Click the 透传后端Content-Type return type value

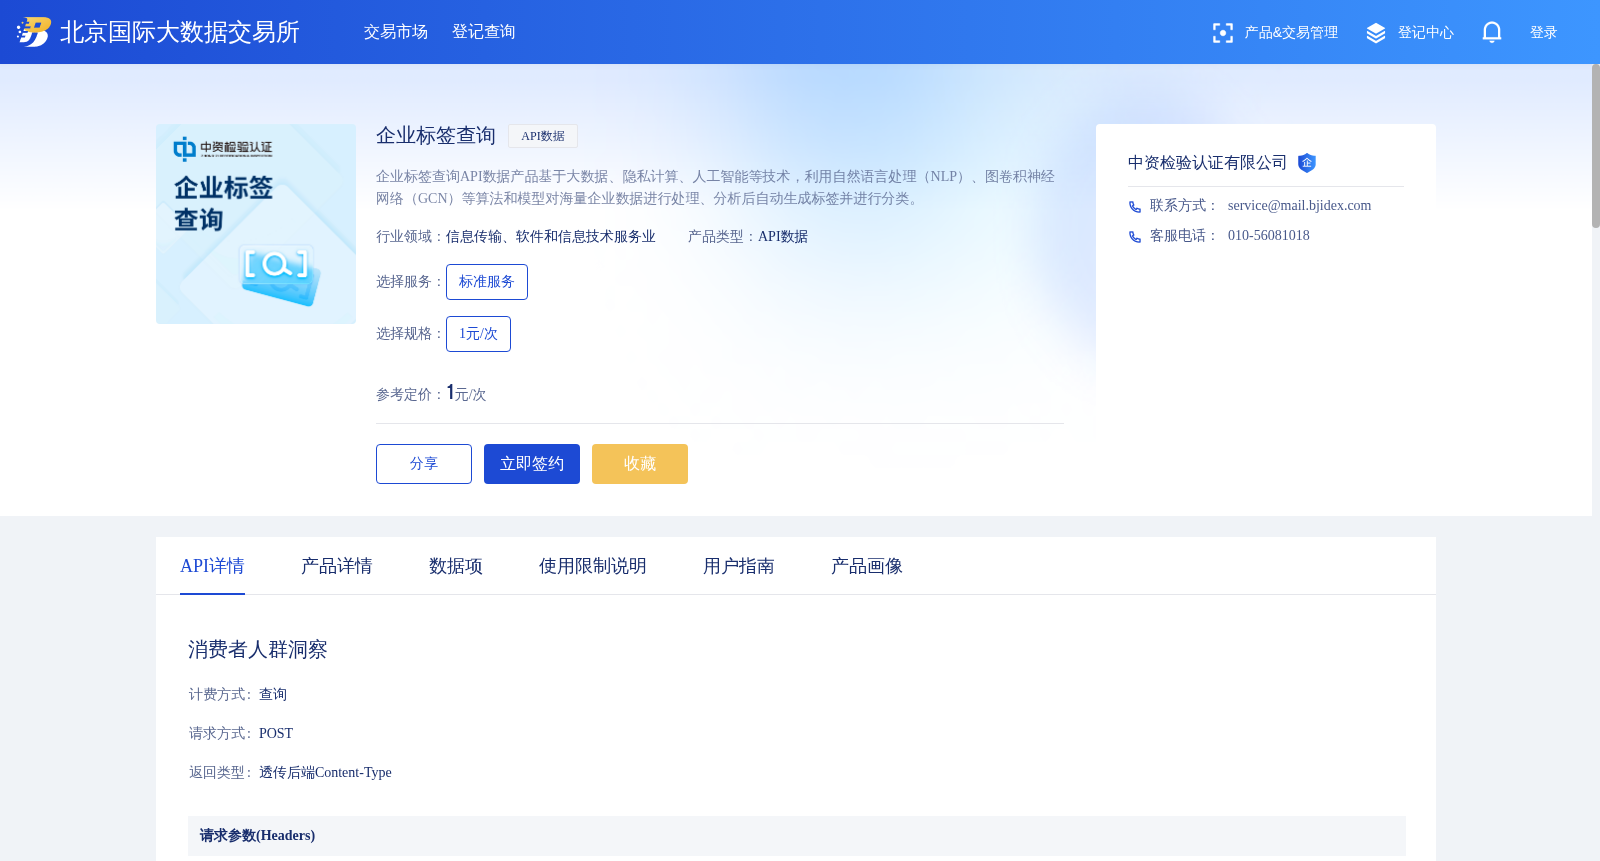325,773
